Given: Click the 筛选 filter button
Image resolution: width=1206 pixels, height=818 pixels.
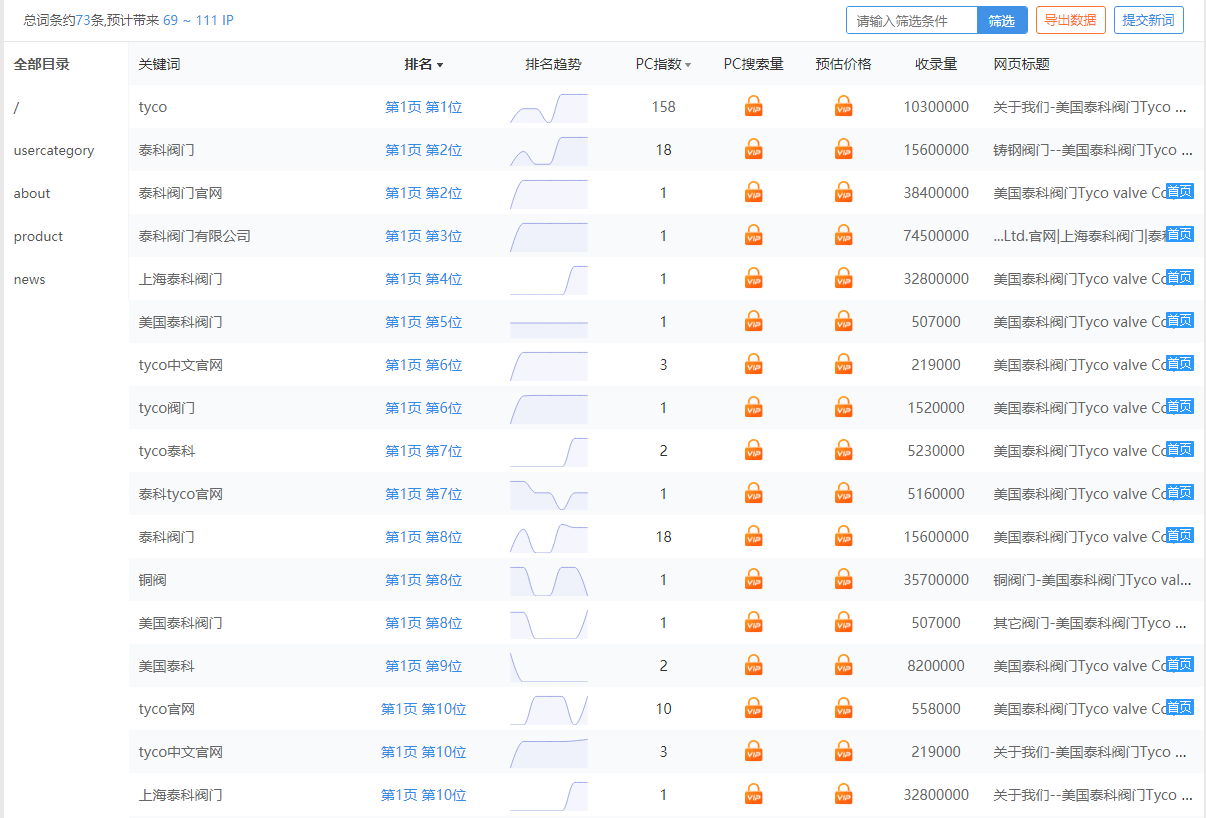Looking at the screenshot, I should [x=1001, y=21].
